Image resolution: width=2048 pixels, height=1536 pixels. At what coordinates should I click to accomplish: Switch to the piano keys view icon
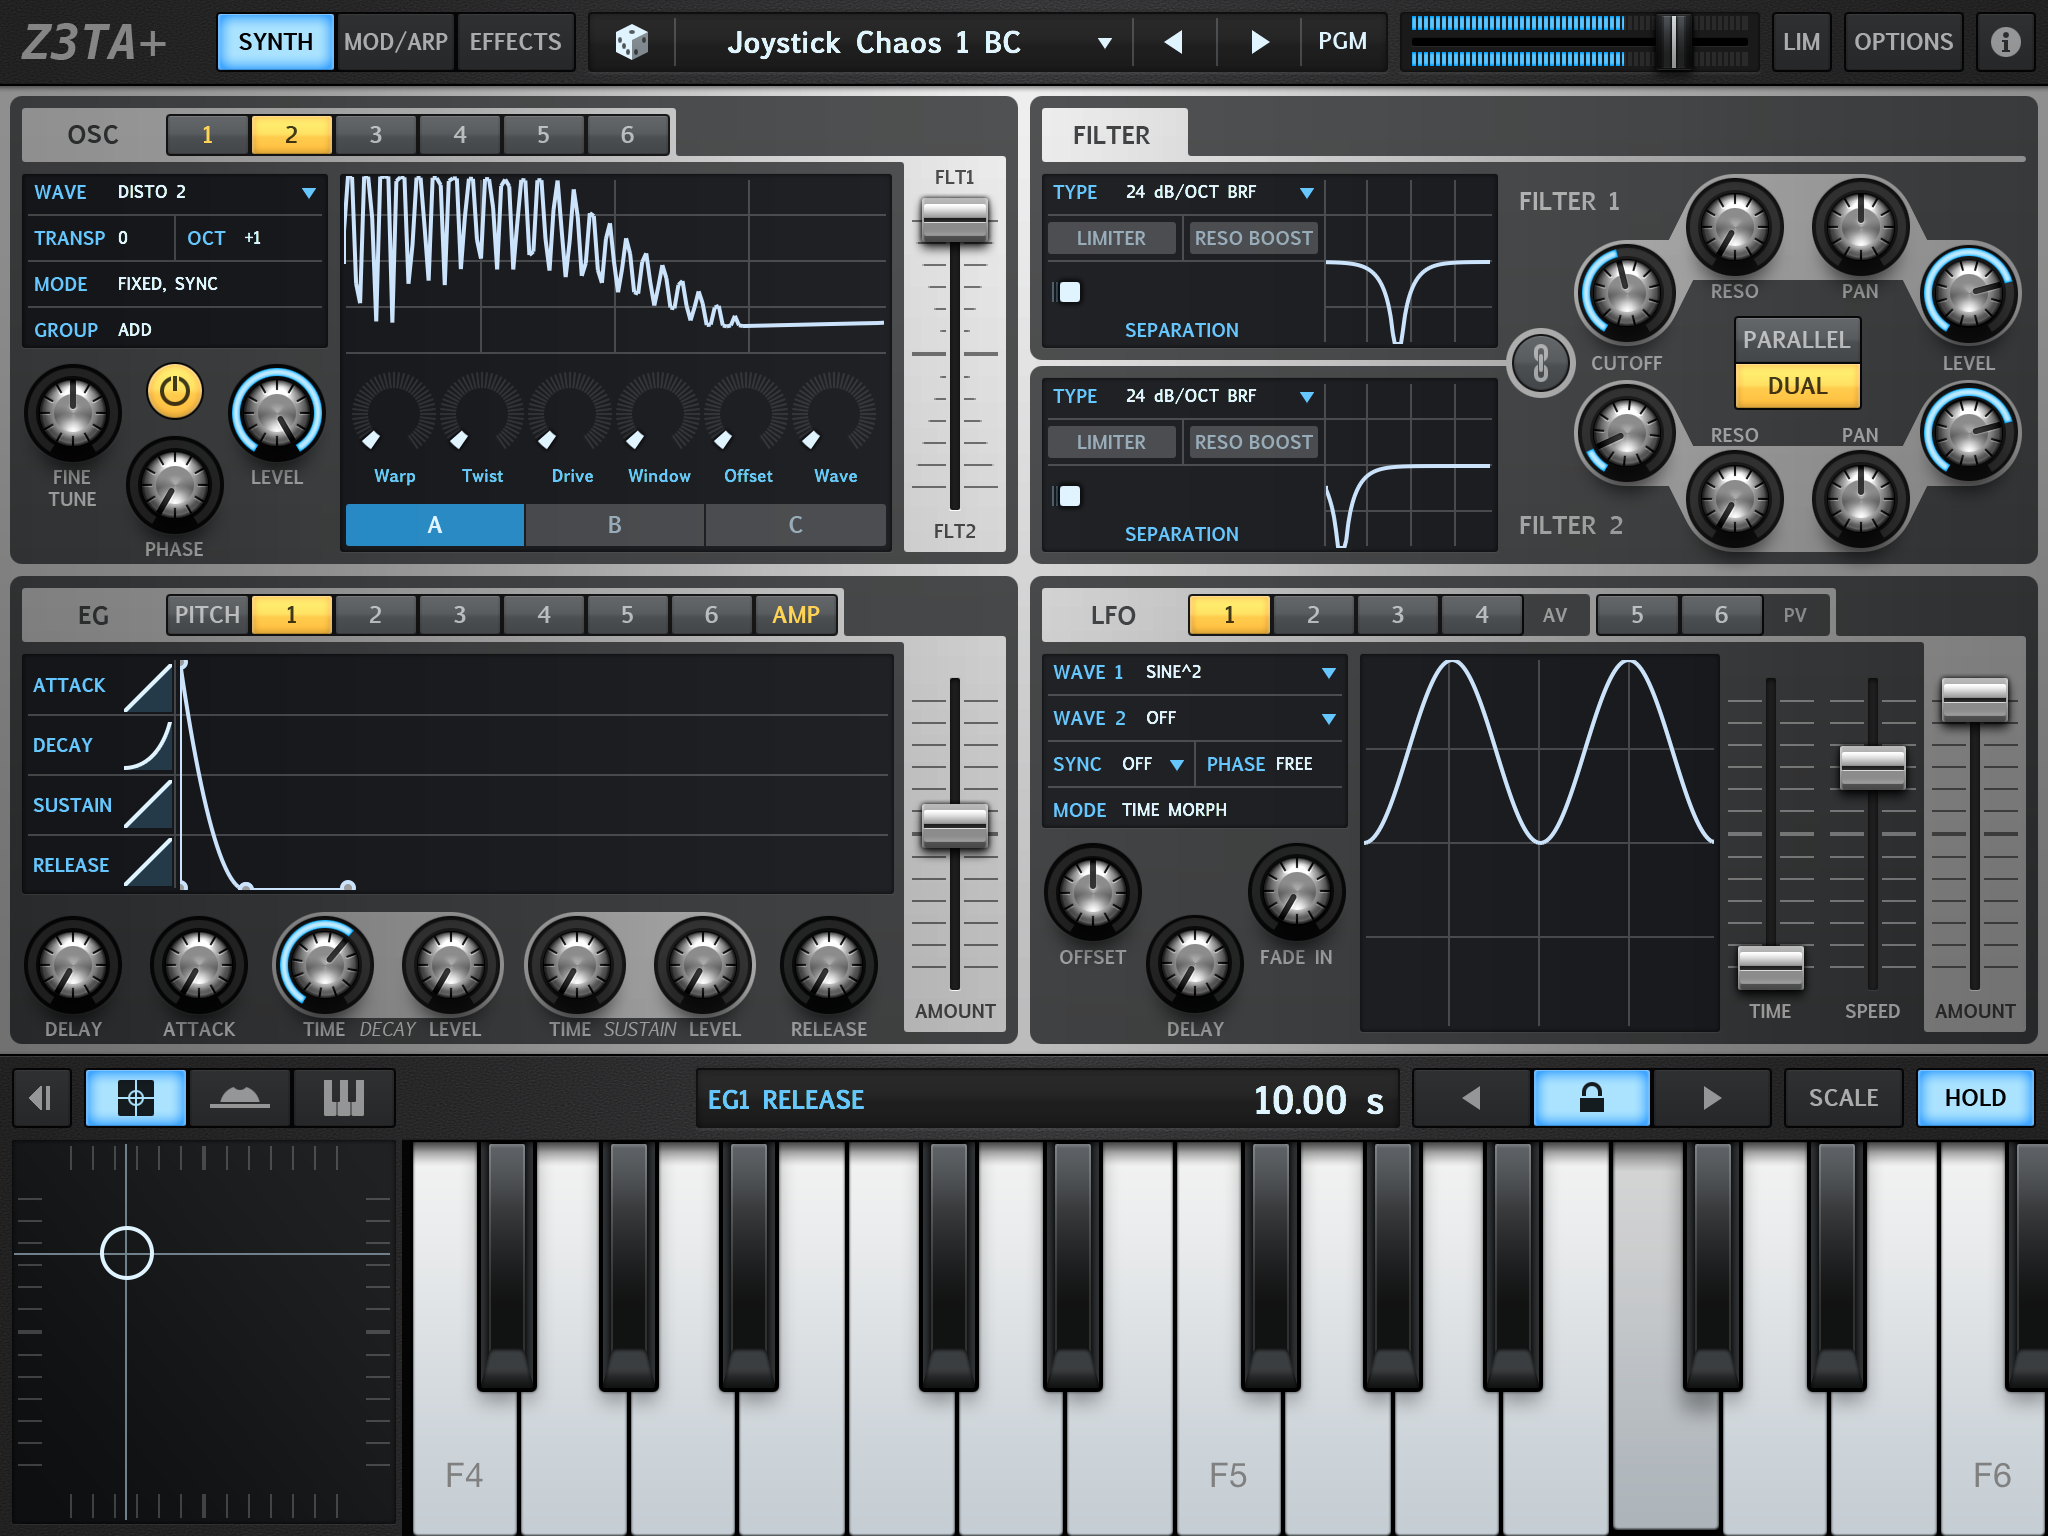point(343,1098)
